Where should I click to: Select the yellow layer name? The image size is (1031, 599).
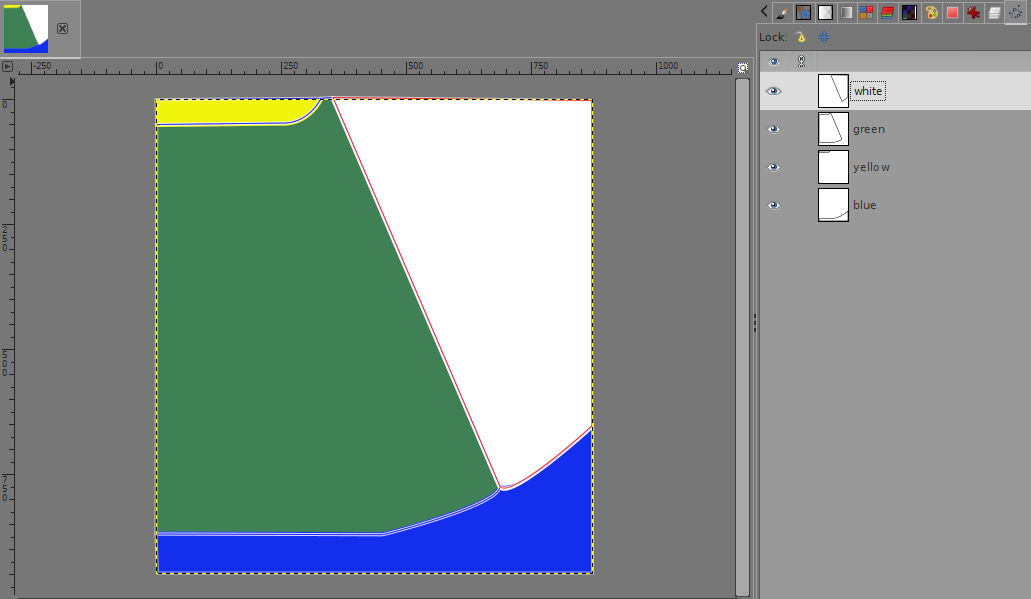[871, 167]
